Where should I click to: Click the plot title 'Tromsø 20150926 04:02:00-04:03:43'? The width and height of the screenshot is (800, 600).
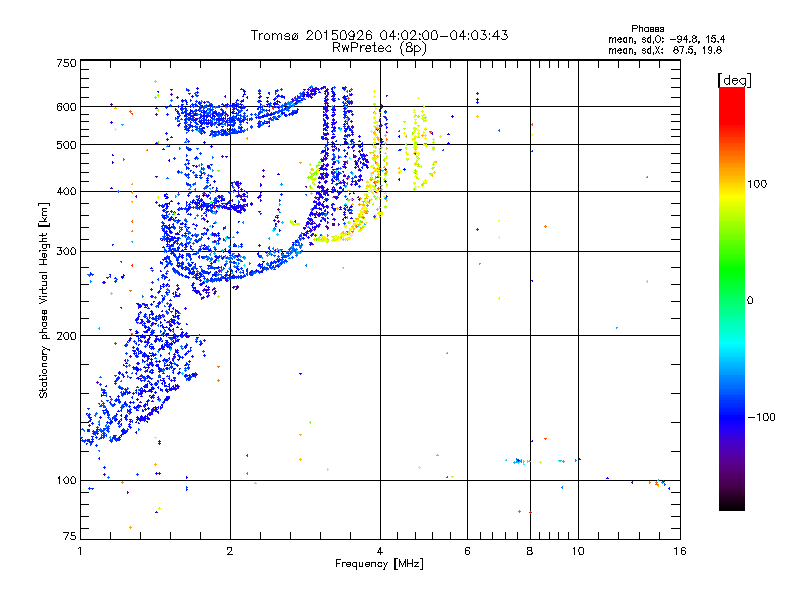(x=379, y=35)
